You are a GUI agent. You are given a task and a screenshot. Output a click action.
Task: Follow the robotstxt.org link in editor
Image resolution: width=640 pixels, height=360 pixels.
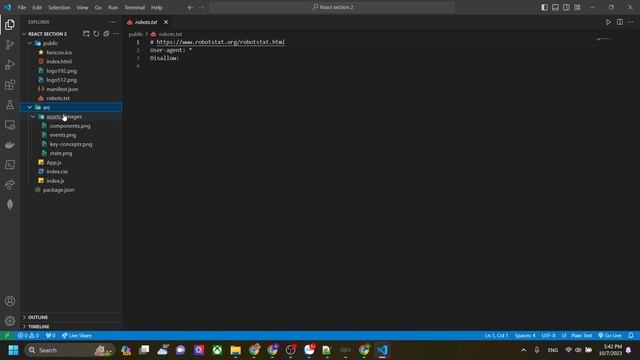221,42
